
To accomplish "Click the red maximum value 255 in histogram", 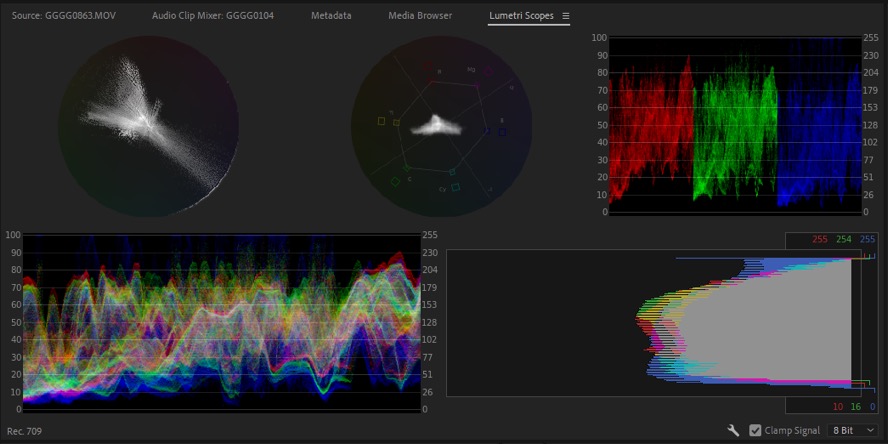I will tap(821, 240).
